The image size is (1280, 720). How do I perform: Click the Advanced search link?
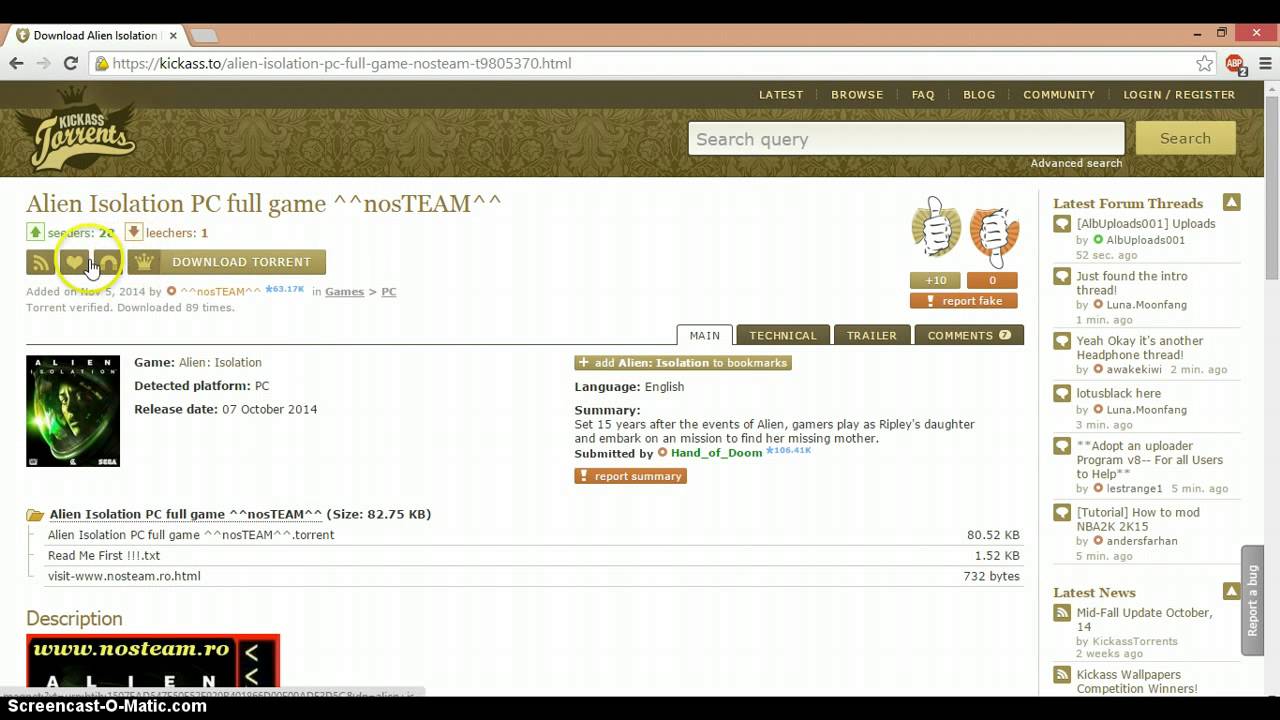(1076, 163)
